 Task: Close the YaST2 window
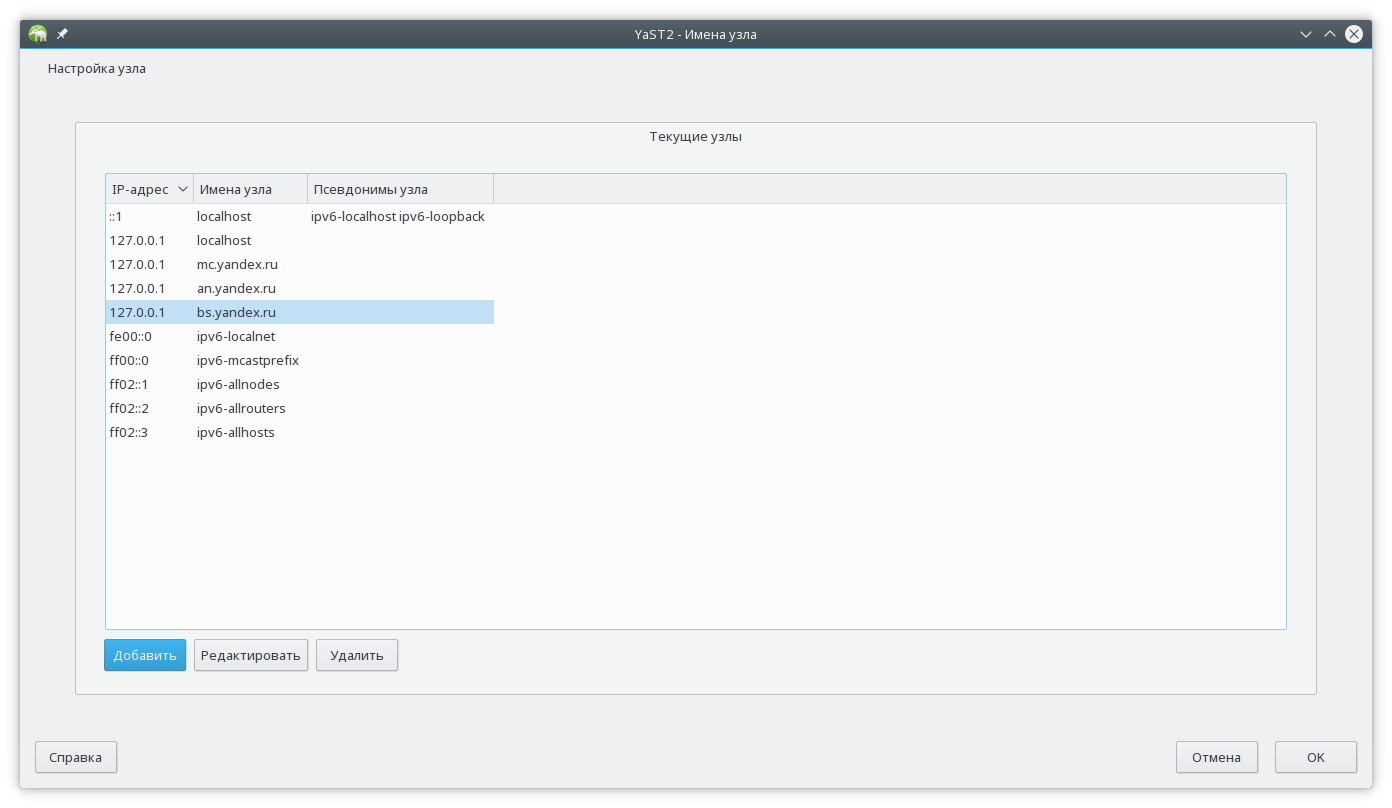[1354, 34]
